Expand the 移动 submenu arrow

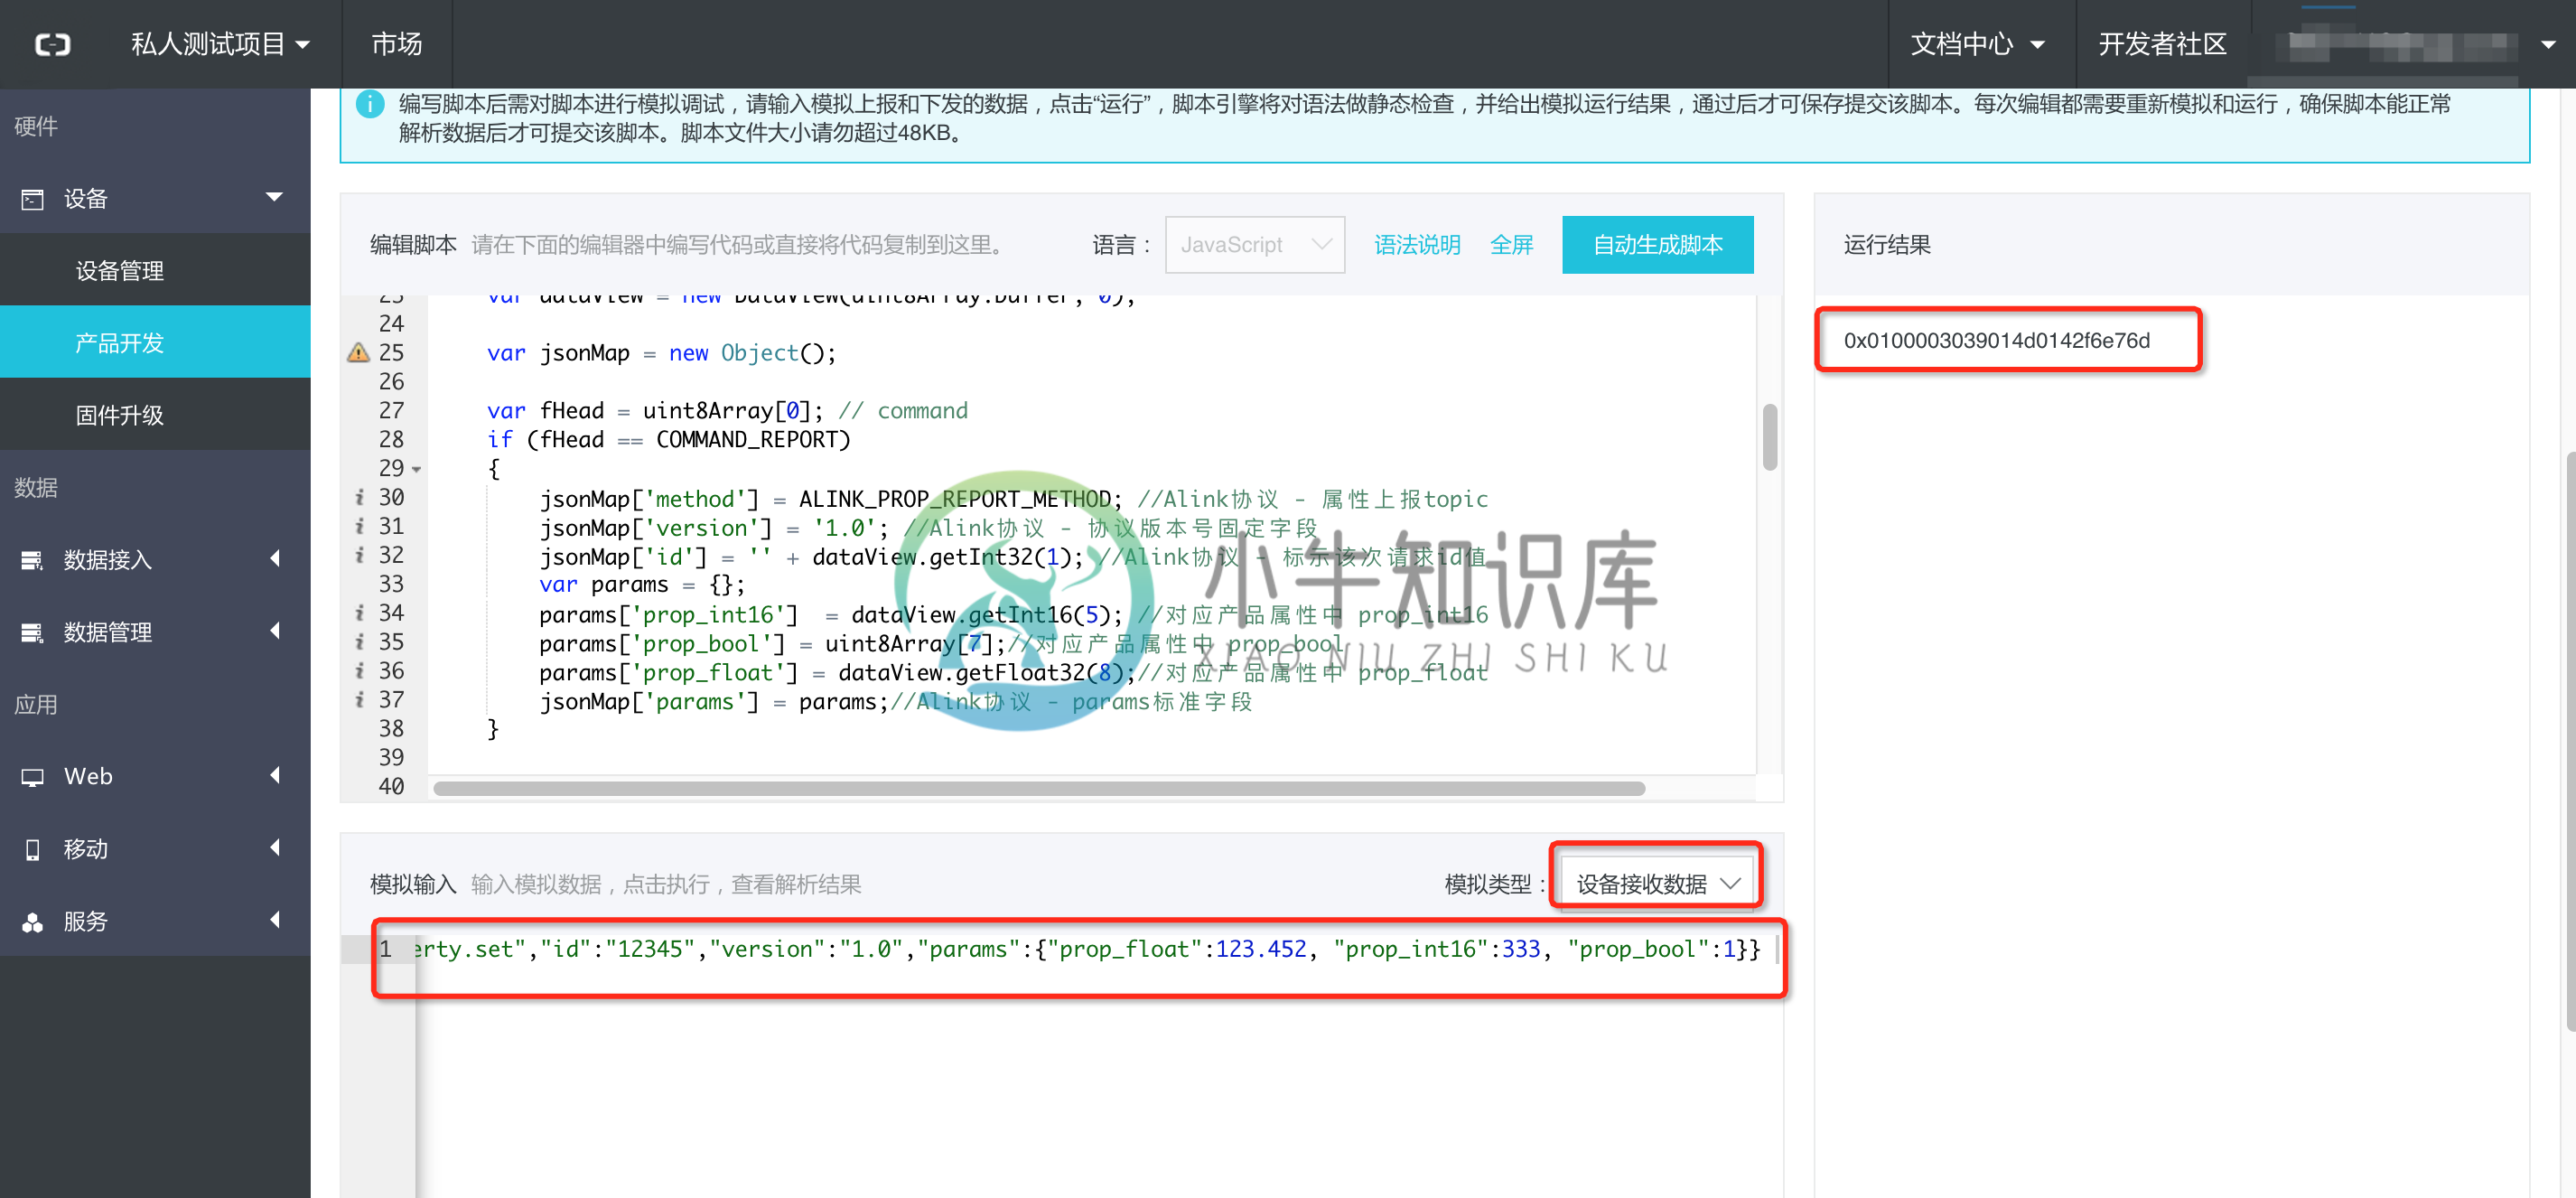(275, 847)
